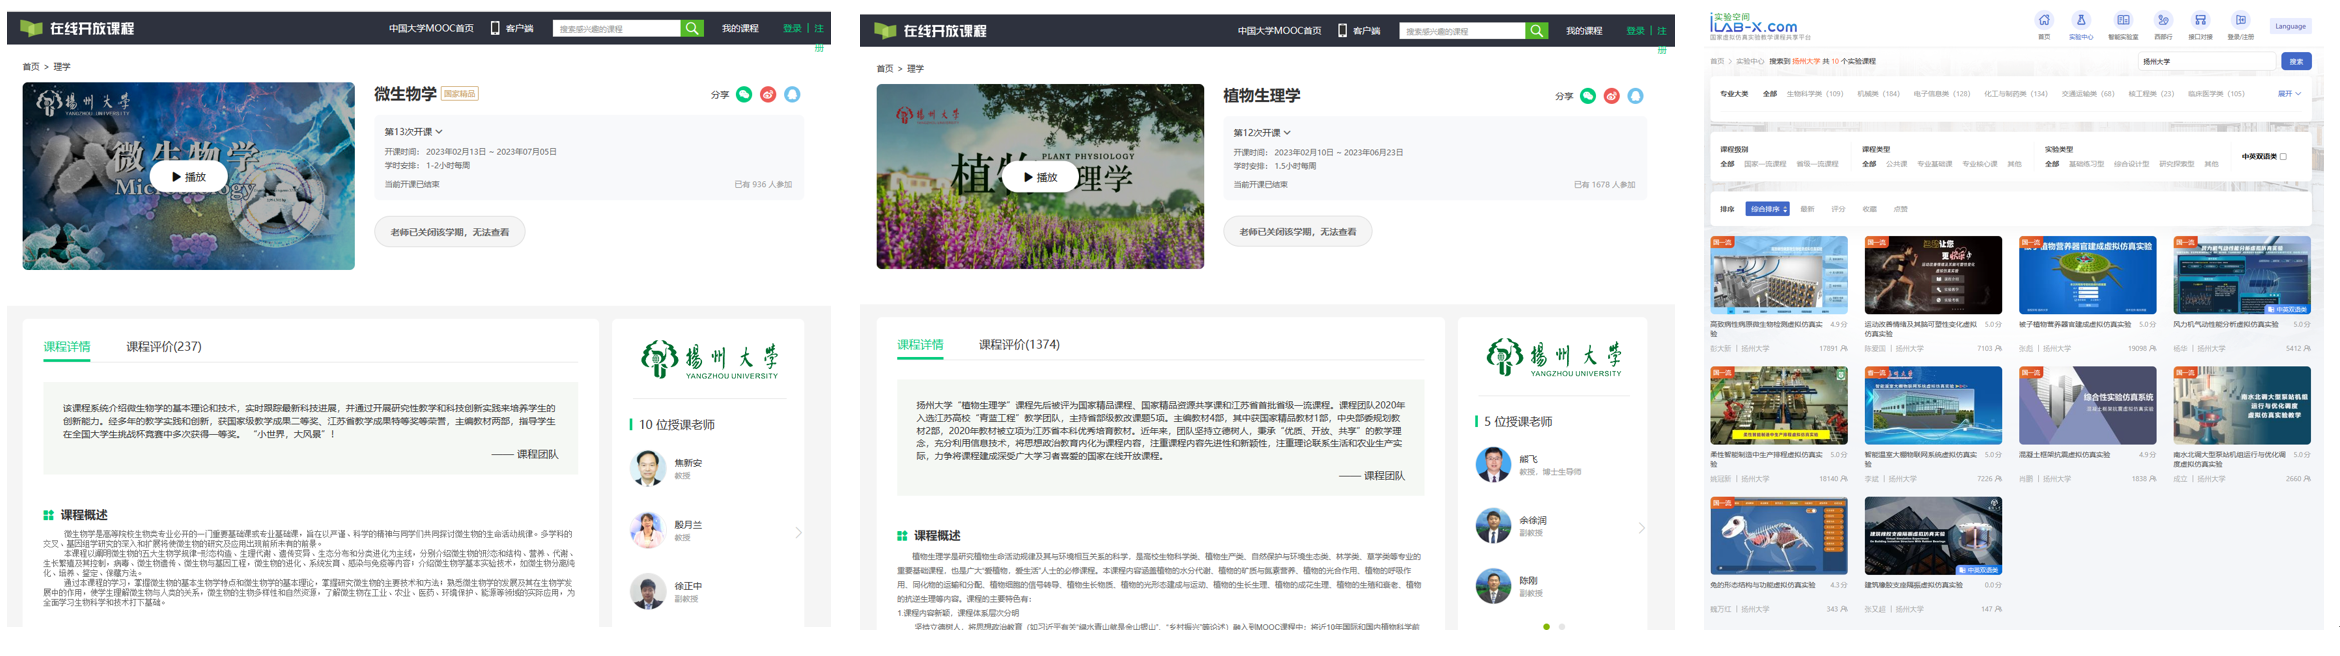
Task: Open the 智能实验室 icon
Action: click(2123, 21)
